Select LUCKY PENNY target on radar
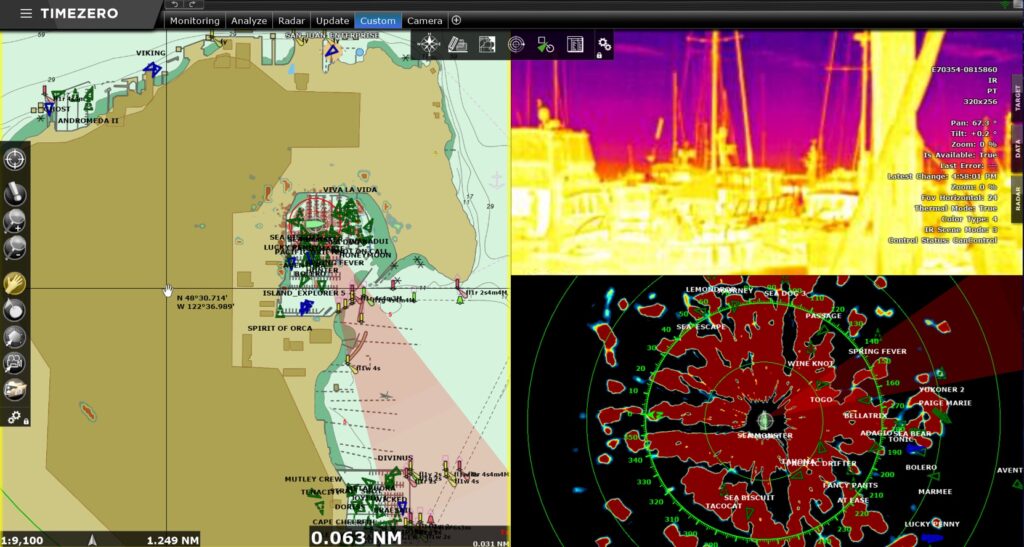The width and height of the screenshot is (1024, 547). point(932,524)
